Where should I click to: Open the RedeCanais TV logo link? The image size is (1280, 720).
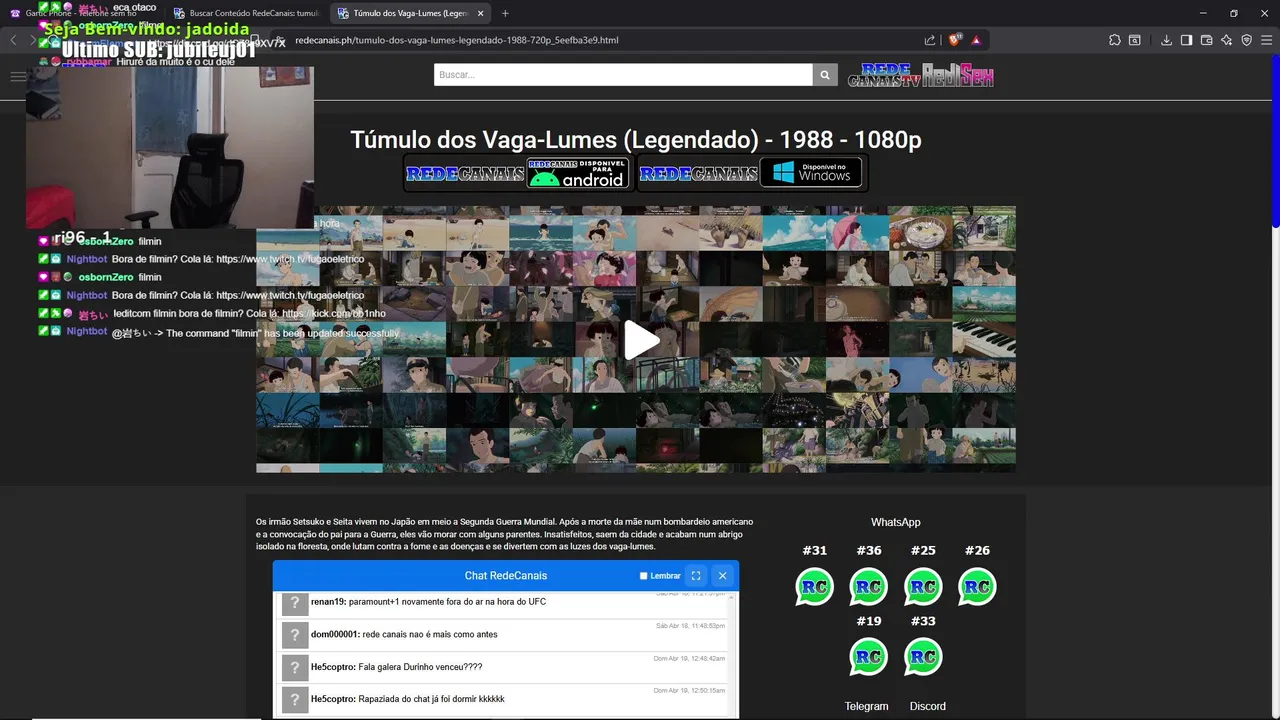[x=883, y=75]
